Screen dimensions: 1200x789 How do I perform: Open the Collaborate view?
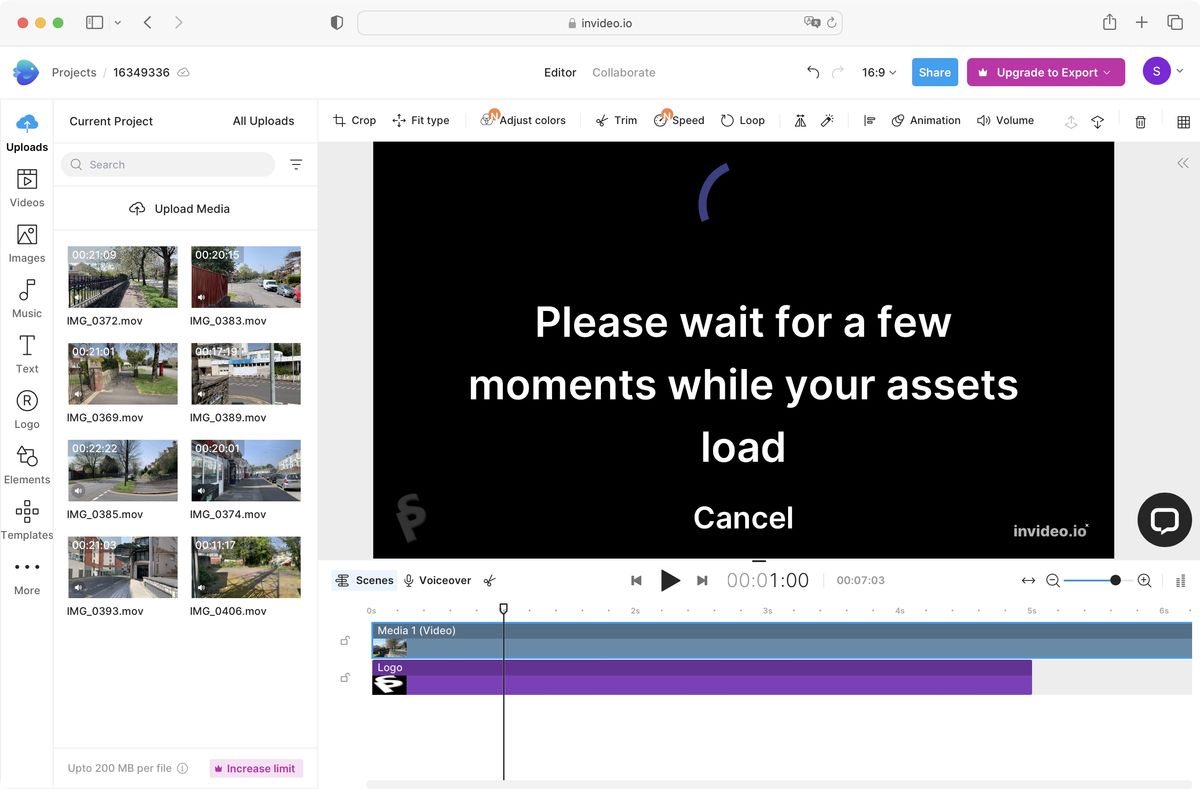coord(623,72)
